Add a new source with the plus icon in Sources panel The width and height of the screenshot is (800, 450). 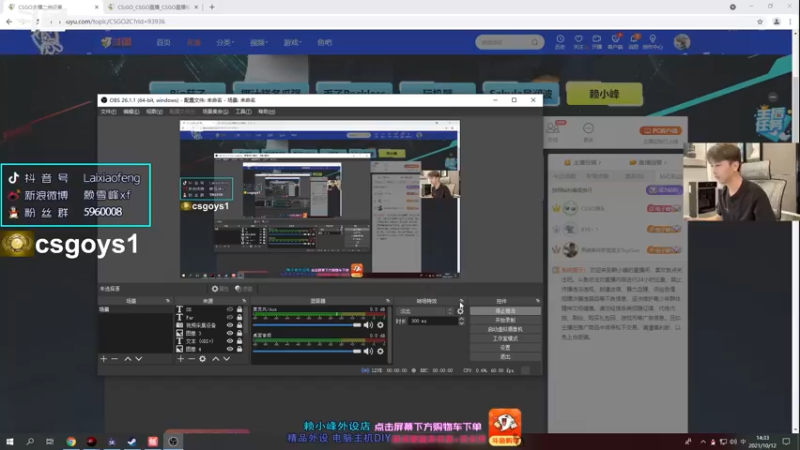pyautogui.click(x=180, y=359)
